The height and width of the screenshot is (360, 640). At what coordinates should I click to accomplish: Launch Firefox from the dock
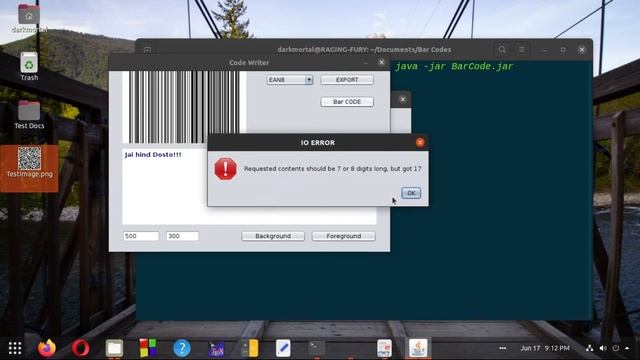[x=47, y=348]
